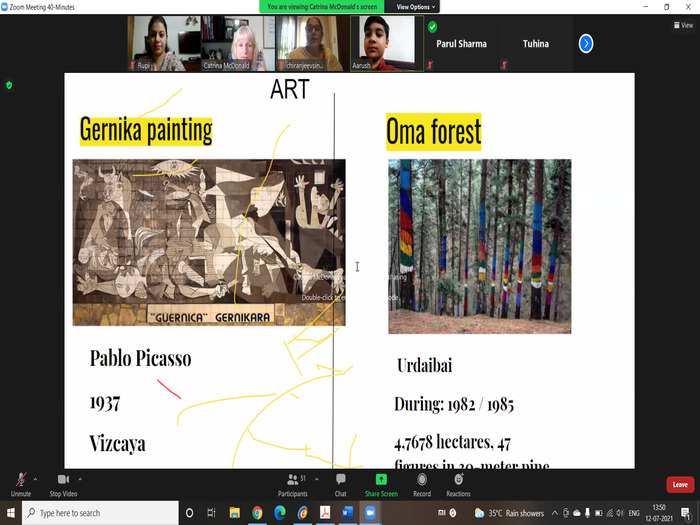700x525 pixels.
Task: Leave the meeting
Action: point(680,485)
